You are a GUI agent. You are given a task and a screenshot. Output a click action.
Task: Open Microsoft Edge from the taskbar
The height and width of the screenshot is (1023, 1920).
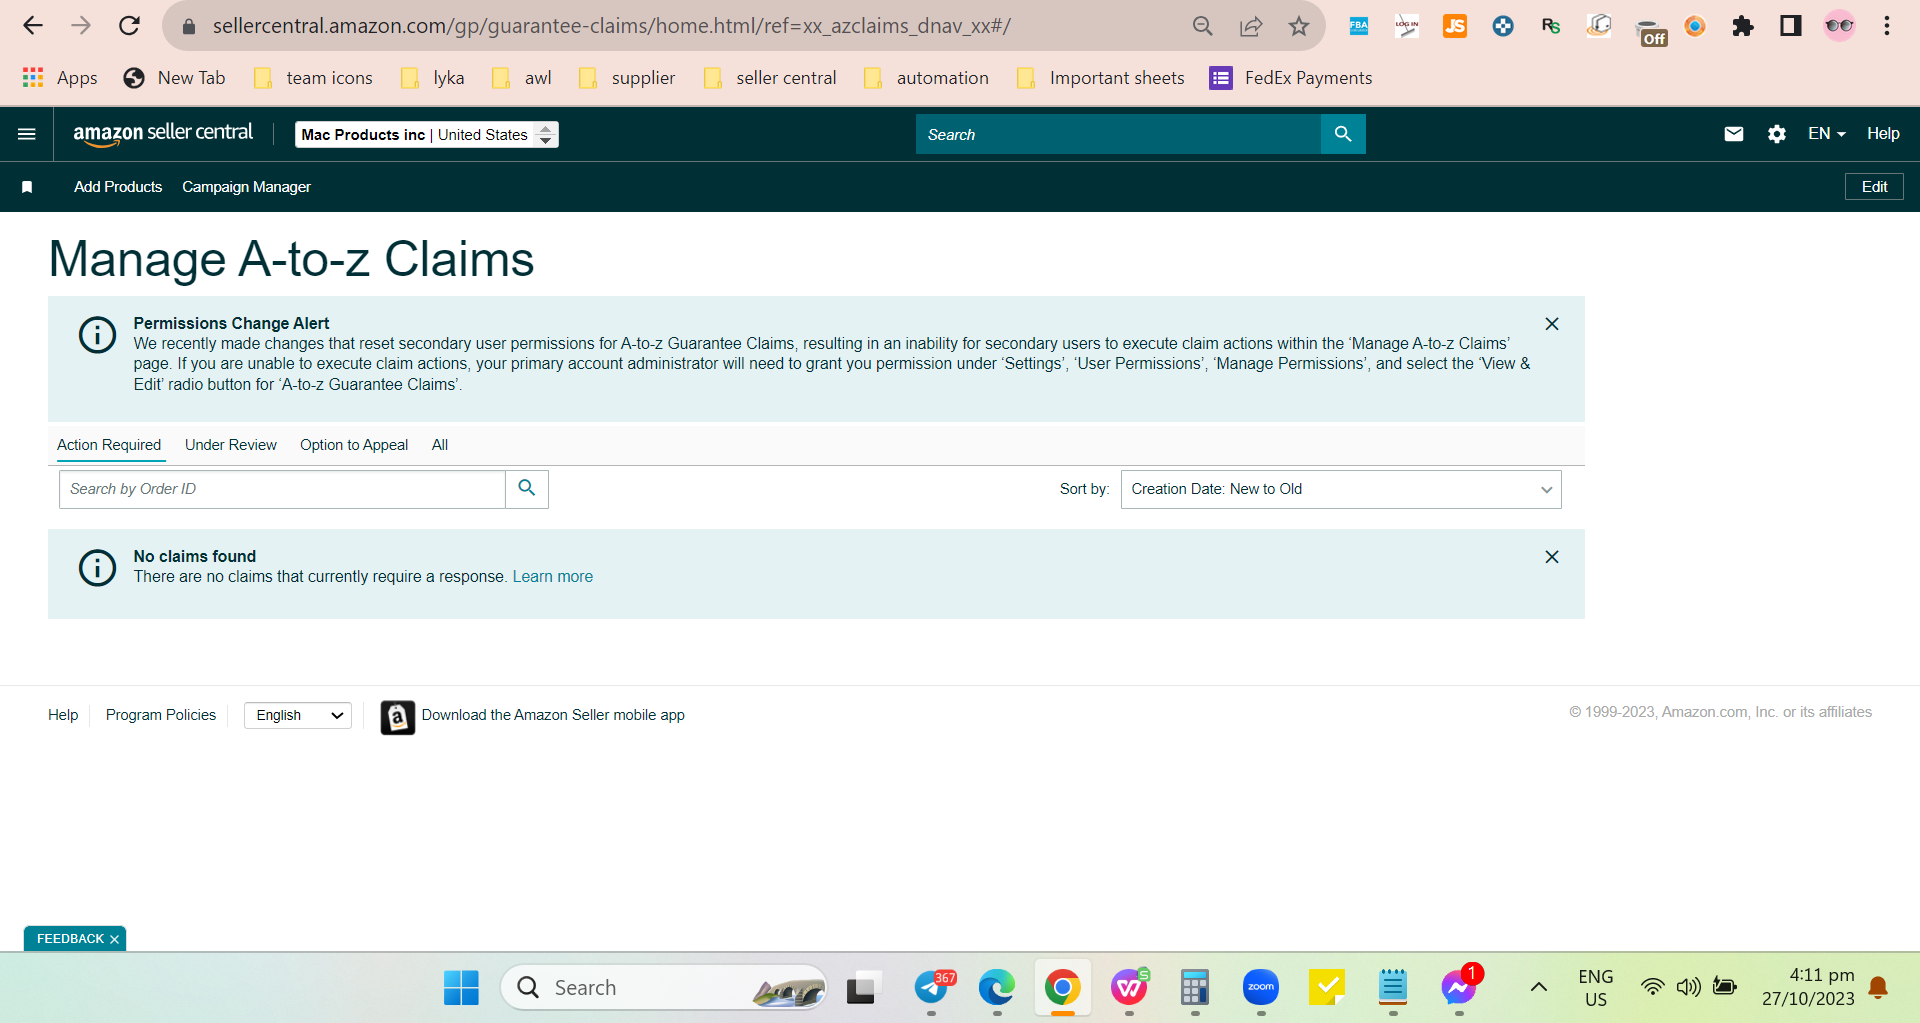point(997,988)
